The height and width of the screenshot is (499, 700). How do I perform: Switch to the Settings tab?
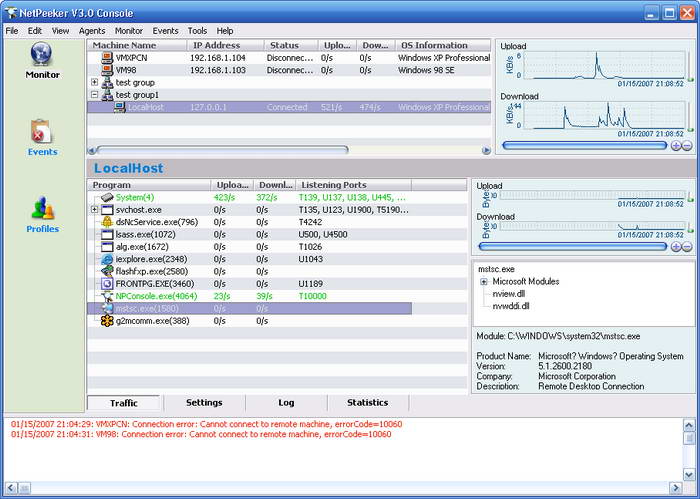pyautogui.click(x=204, y=403)
